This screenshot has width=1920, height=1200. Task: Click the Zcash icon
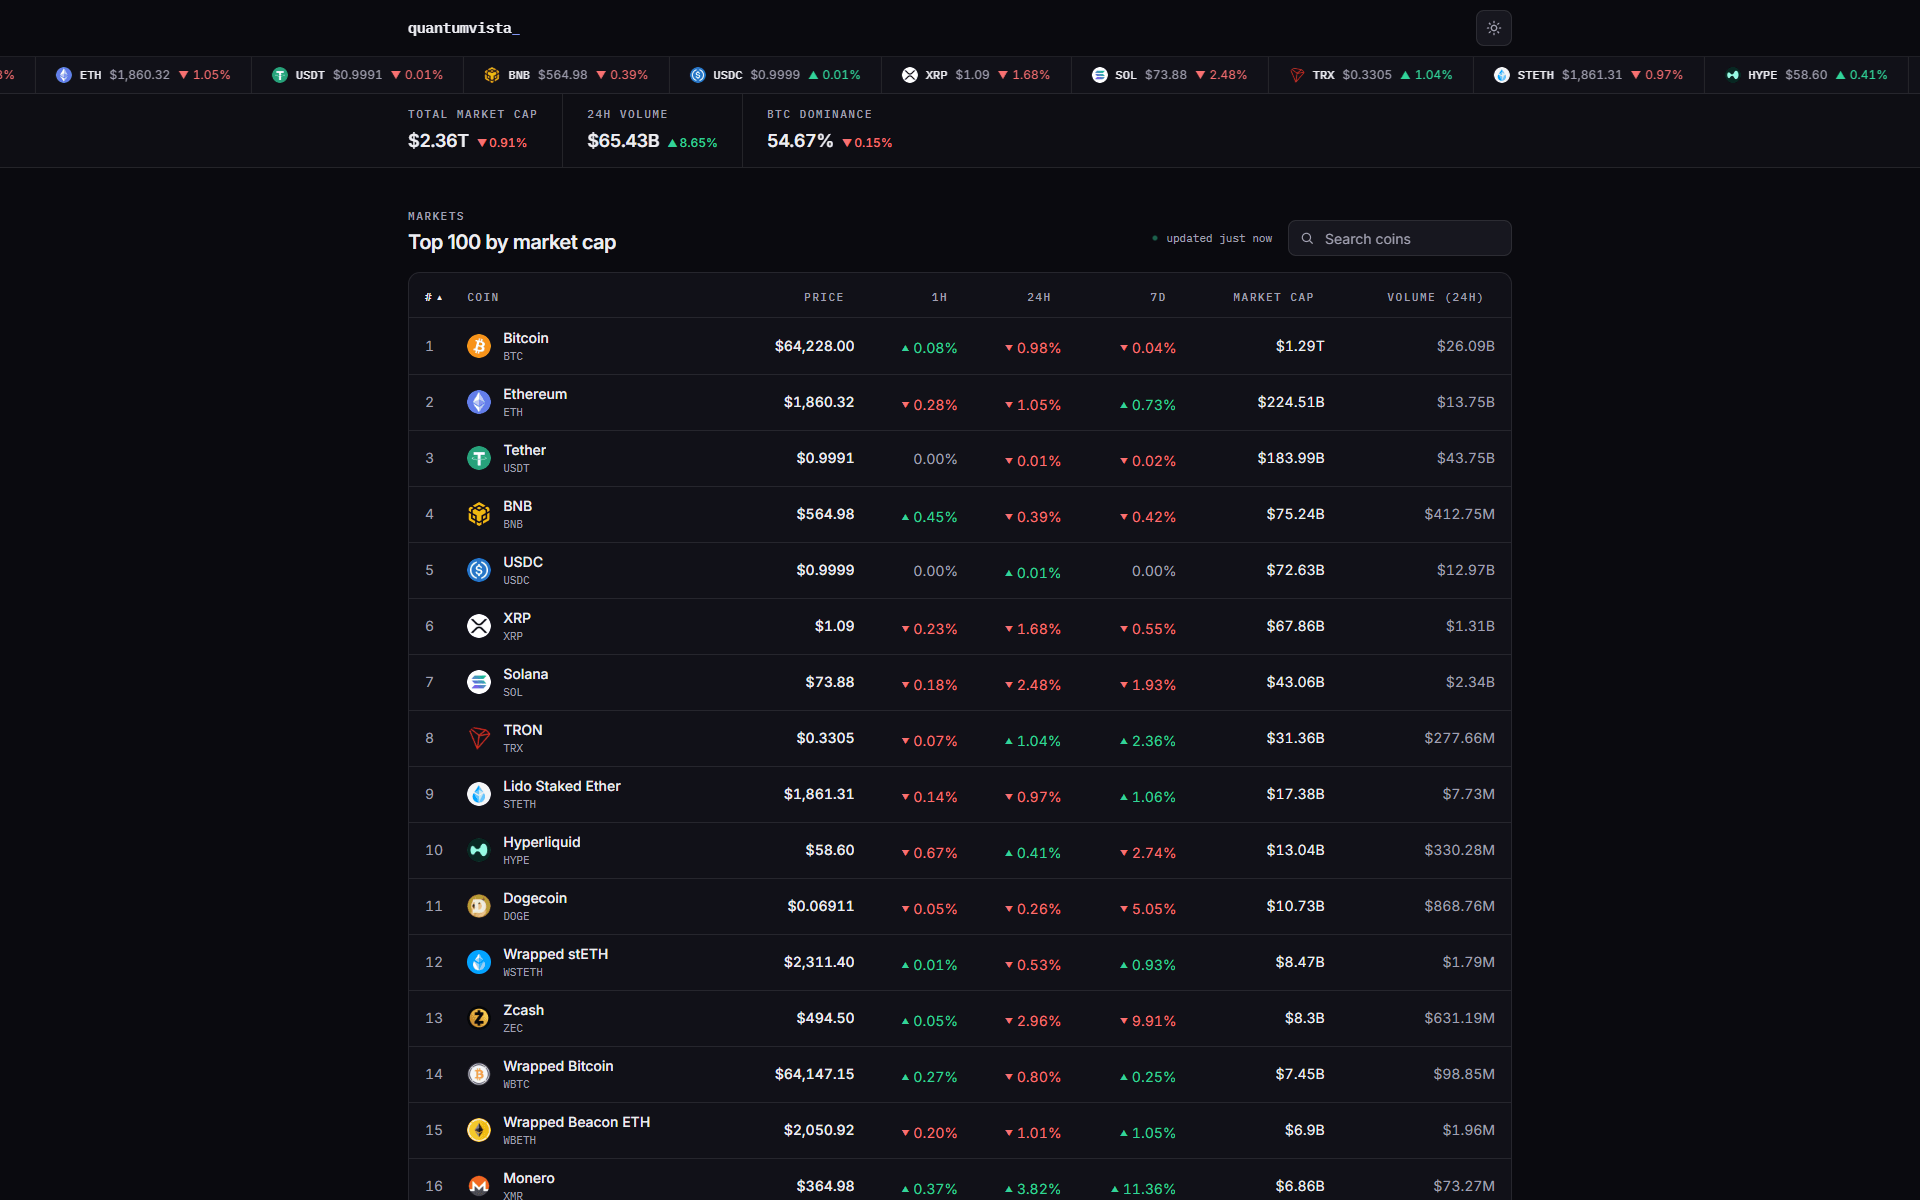(x=479, y=1018)
